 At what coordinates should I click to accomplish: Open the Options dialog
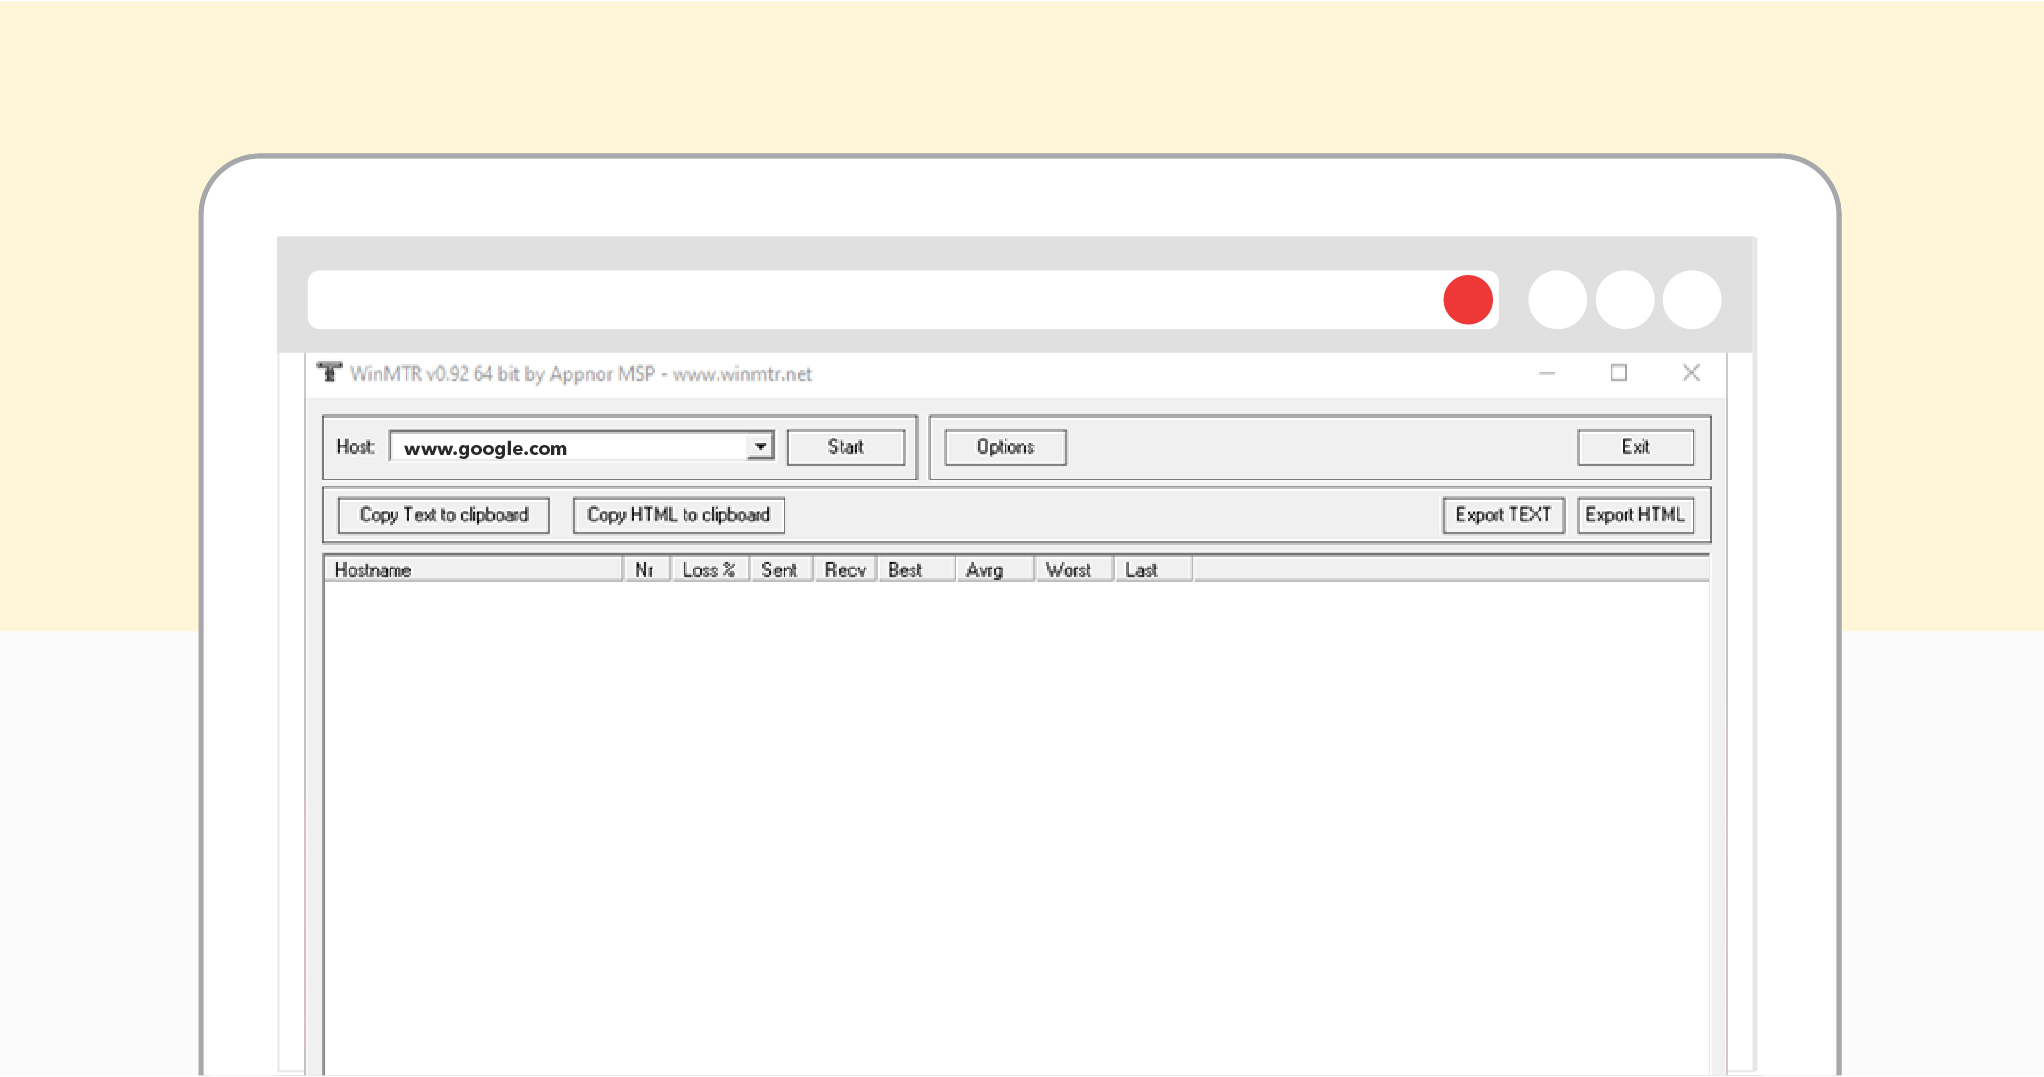[1005, 447]
